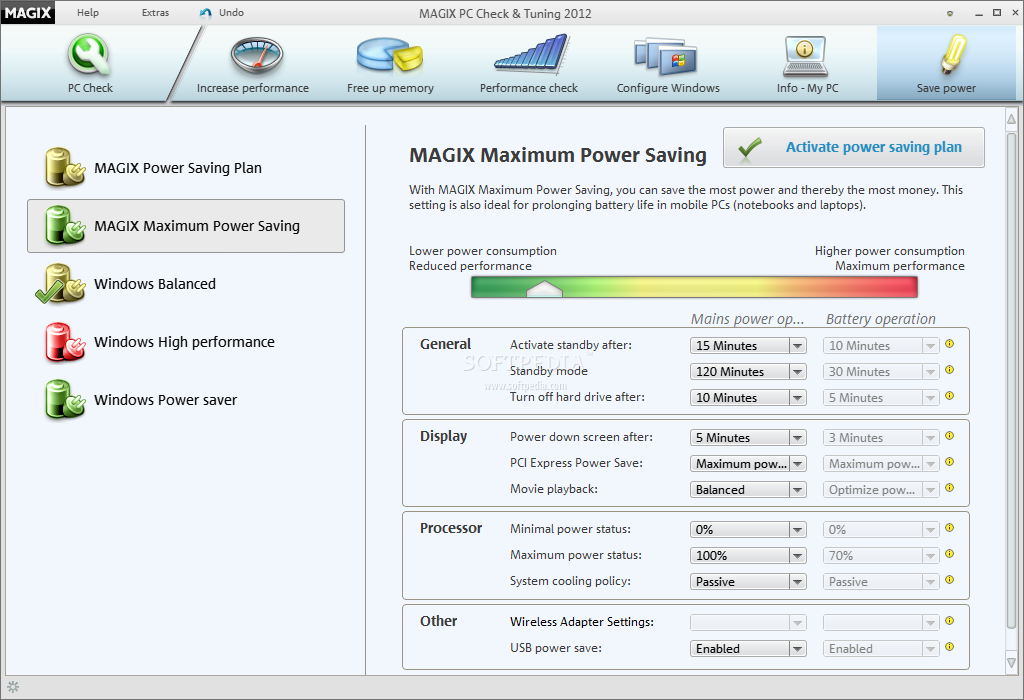
Task: Open System cooling policy mains dropdown
Action: click(748, 582)
